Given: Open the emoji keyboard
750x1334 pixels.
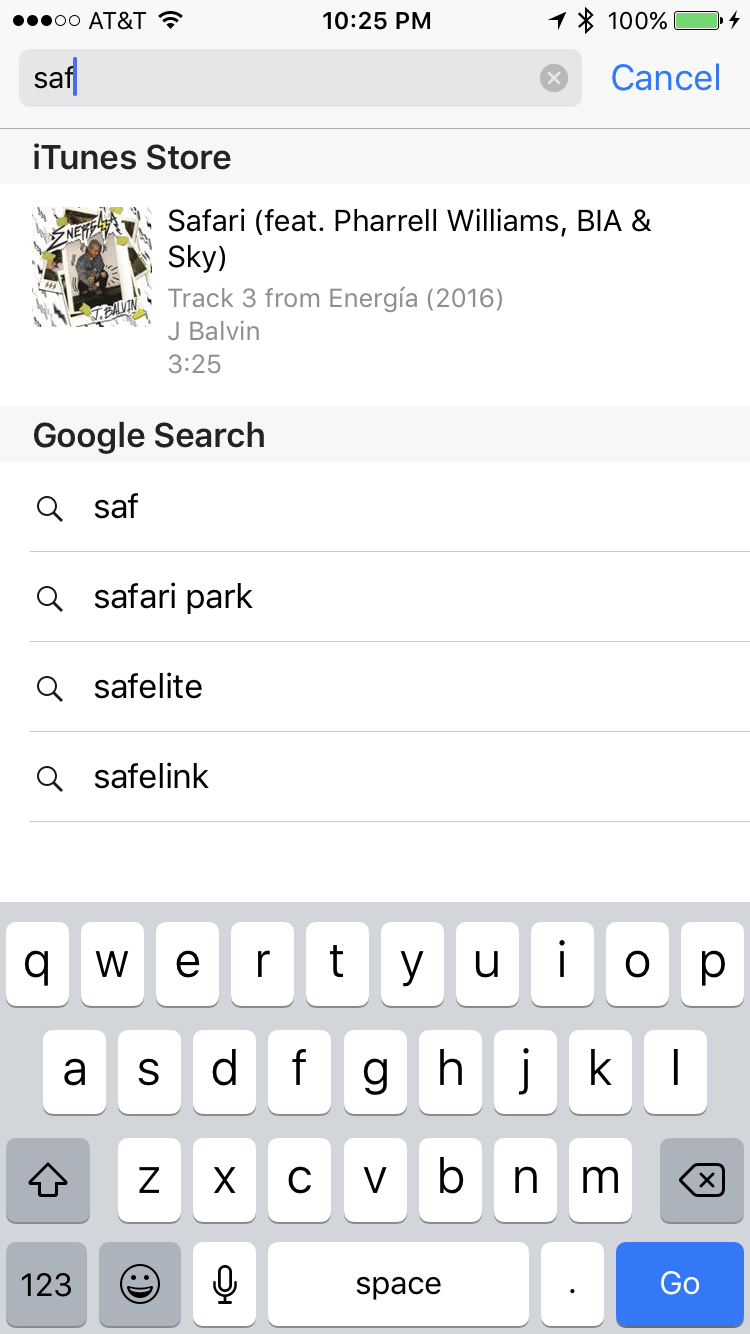Looking at the screenshot, I should 140,1285.
